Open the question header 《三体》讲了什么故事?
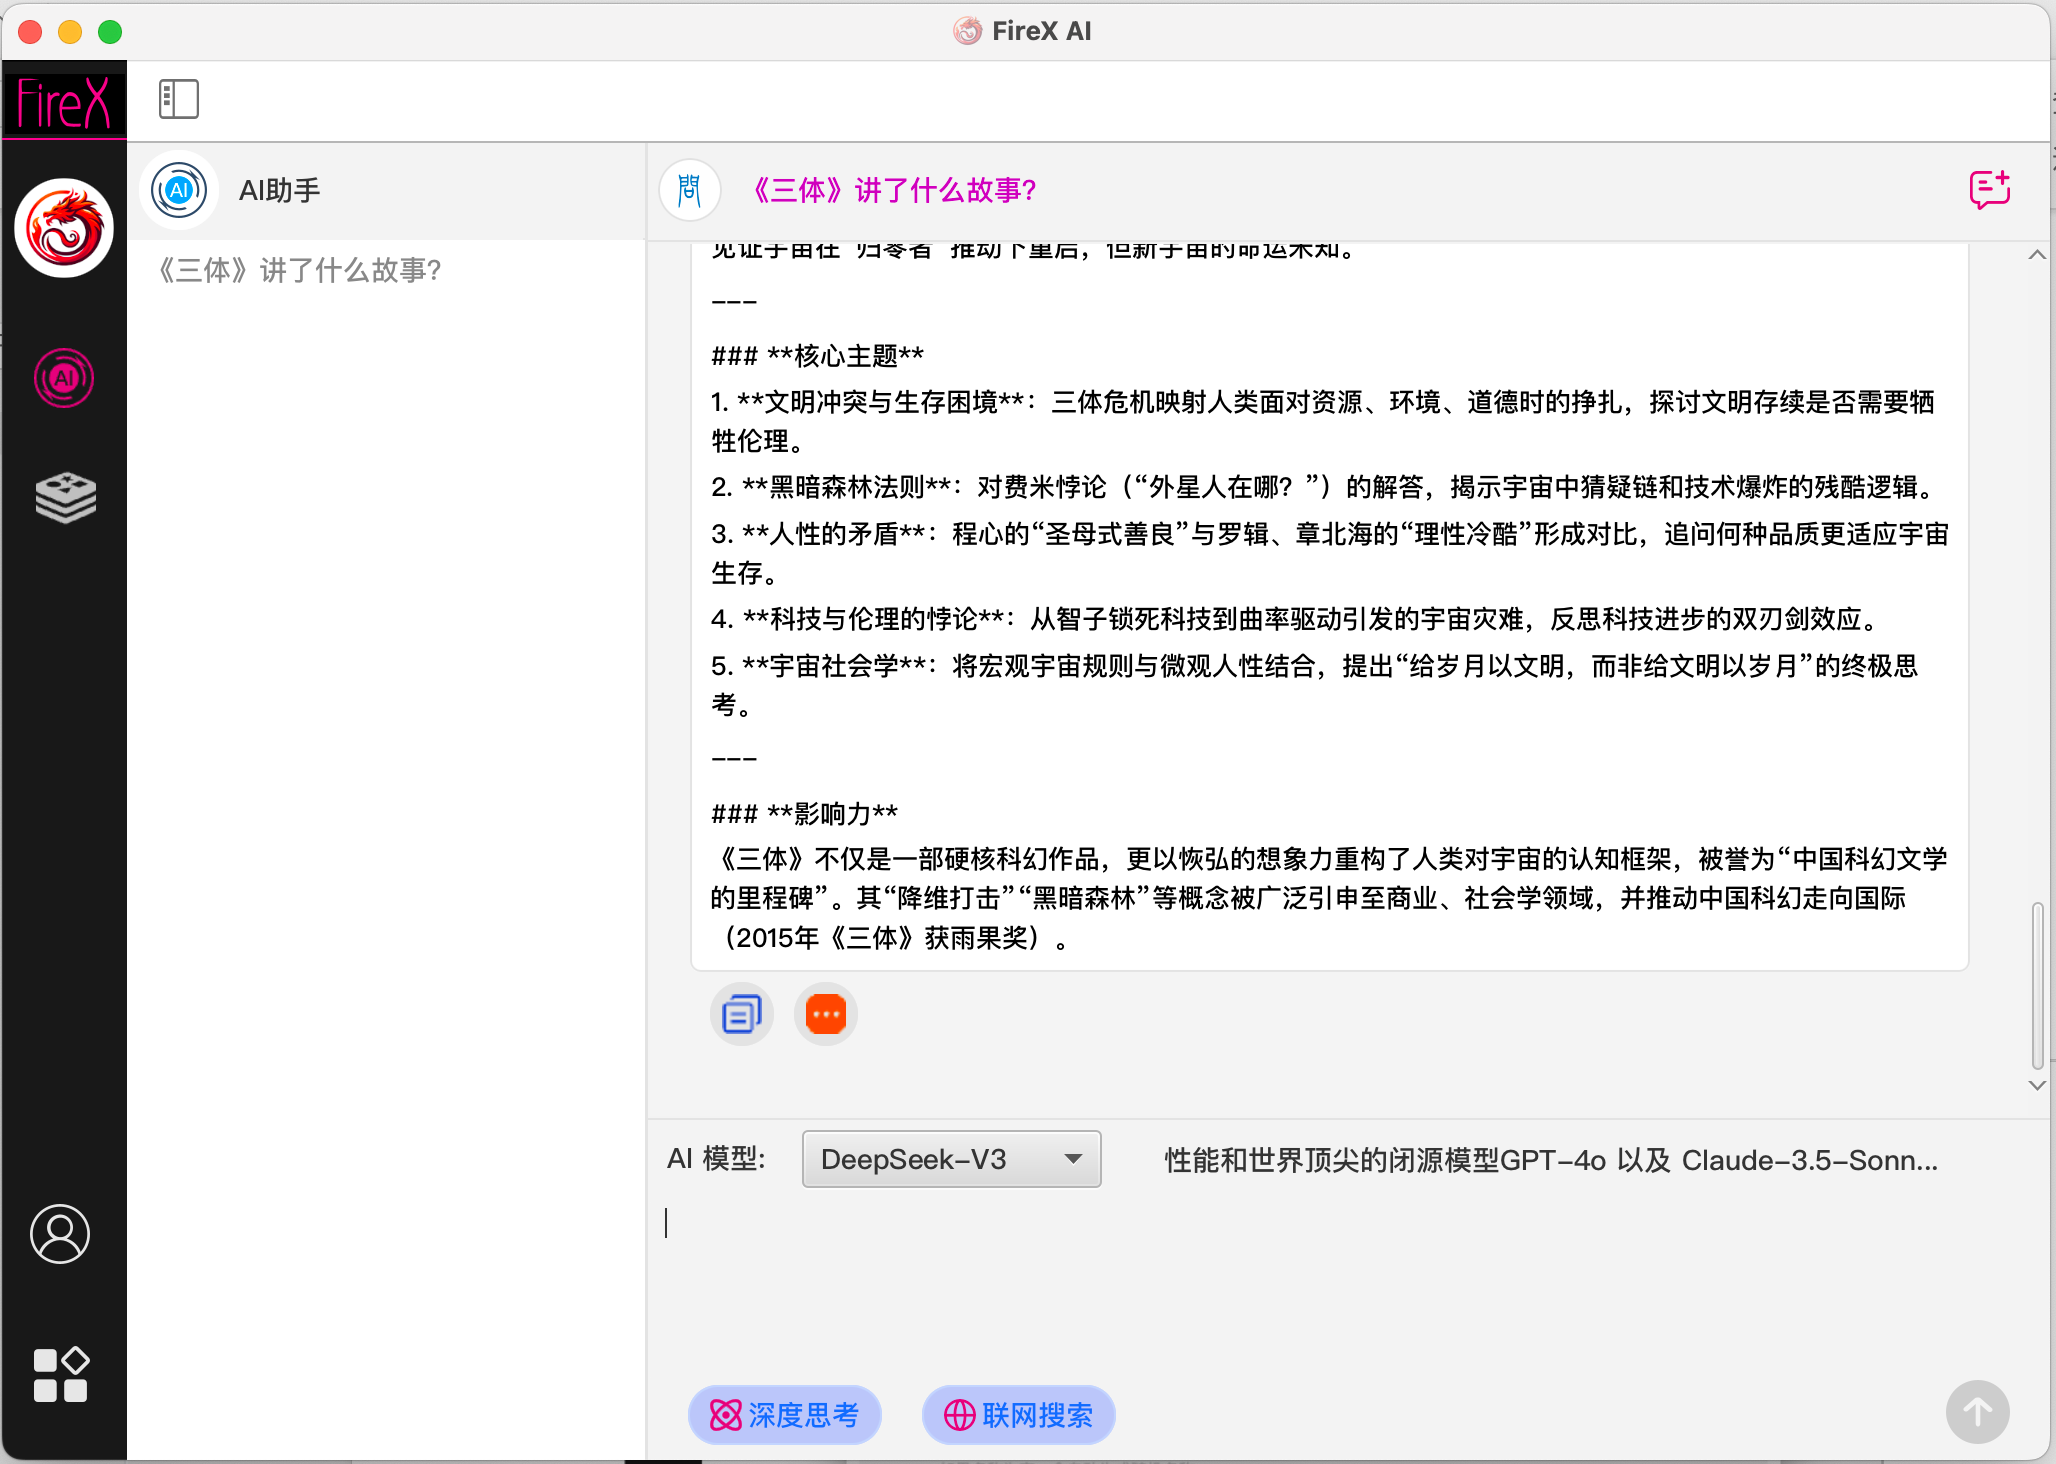 [x=894, y=190]
